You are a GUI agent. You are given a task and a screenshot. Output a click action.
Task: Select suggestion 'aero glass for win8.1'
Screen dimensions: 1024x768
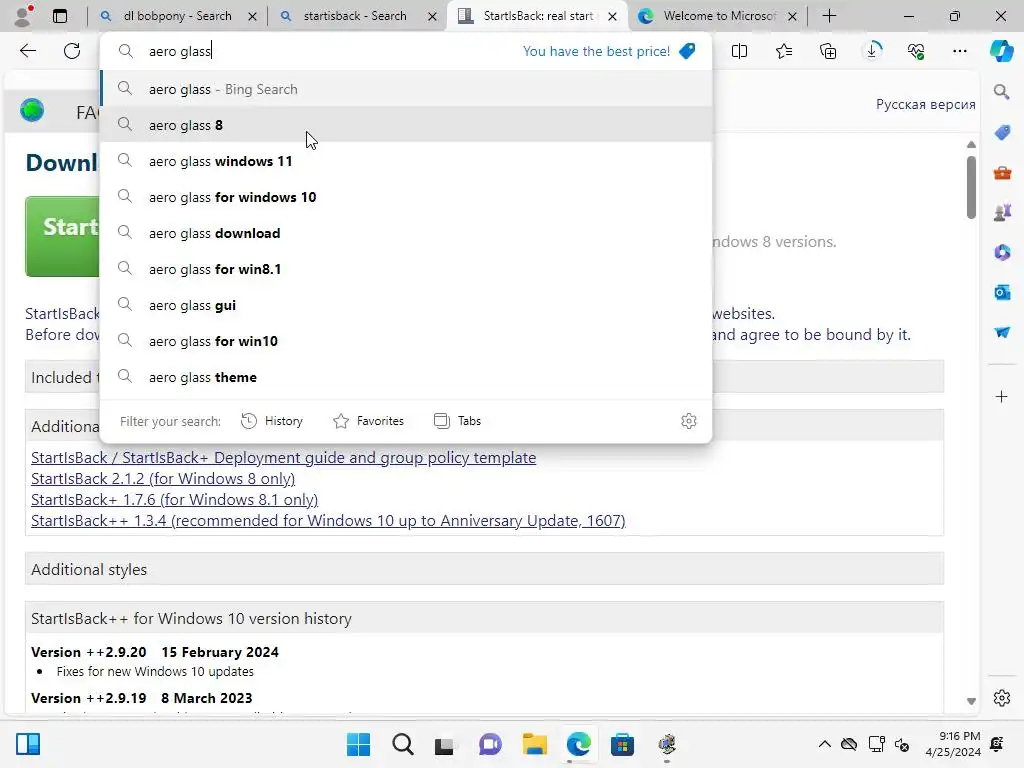click(x=406, y=269)
